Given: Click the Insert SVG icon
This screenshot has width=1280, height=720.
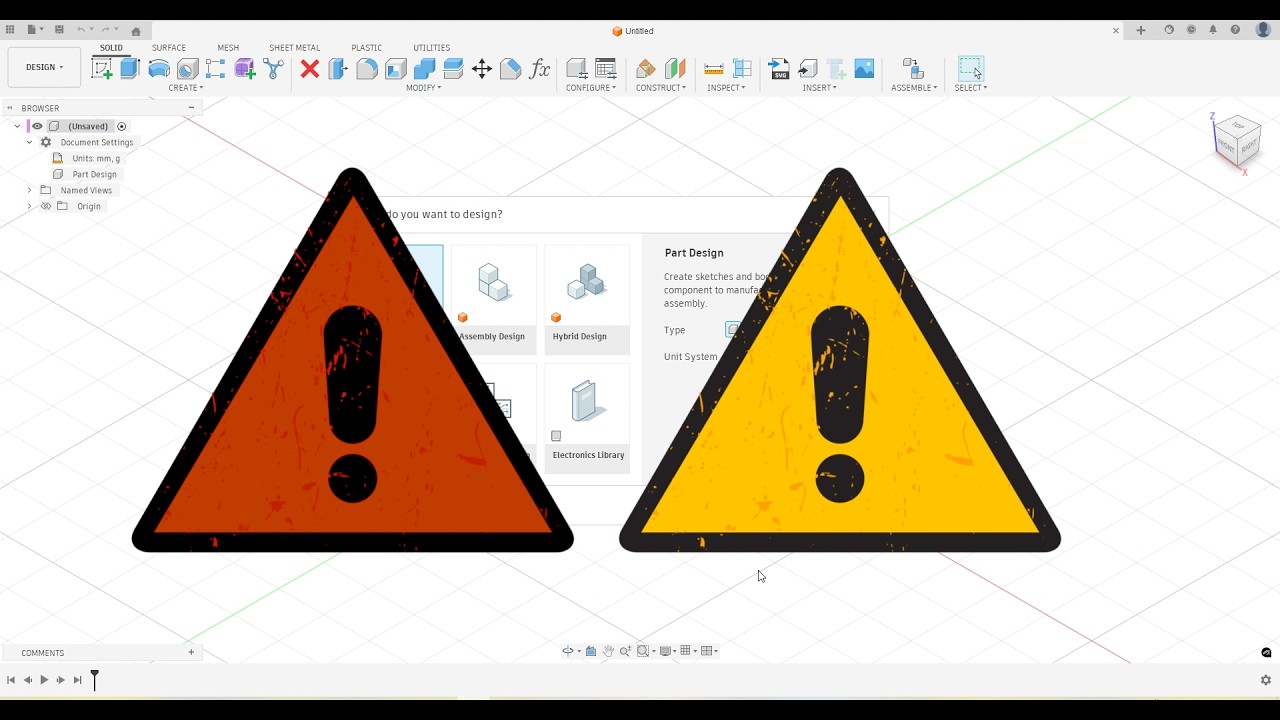Looking at the screenshot, I should click(x=779, y=69).
